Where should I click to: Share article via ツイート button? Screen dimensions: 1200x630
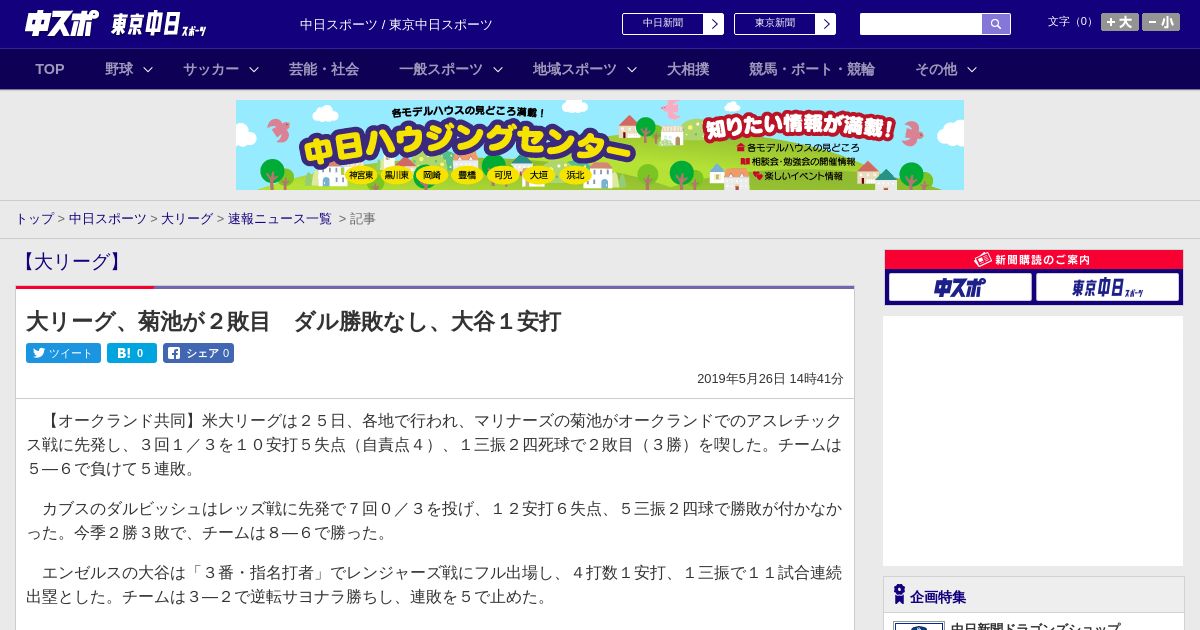[x=63, y=353]
